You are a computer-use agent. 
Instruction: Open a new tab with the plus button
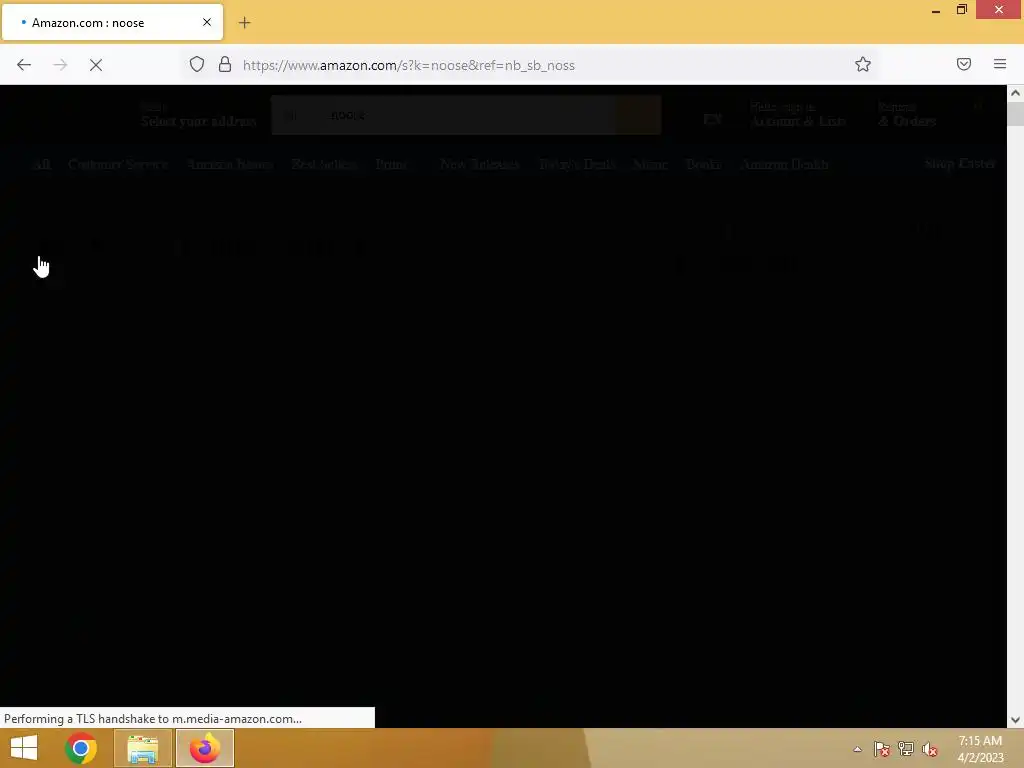coord(244,23)
